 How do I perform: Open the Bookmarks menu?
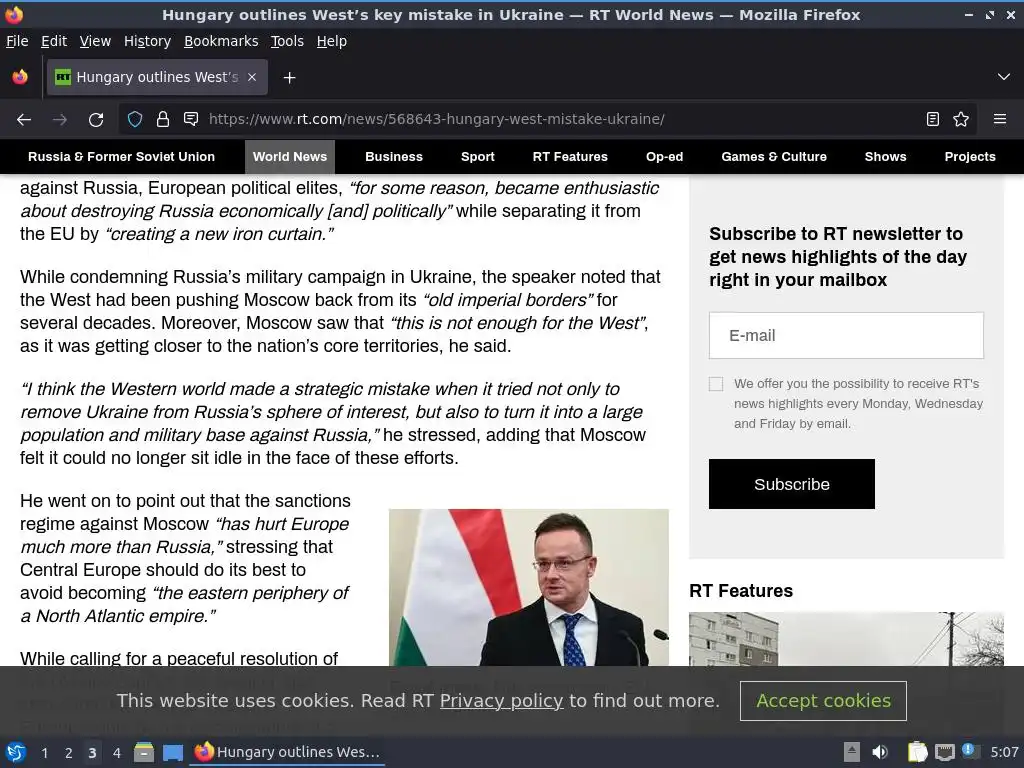221,41
